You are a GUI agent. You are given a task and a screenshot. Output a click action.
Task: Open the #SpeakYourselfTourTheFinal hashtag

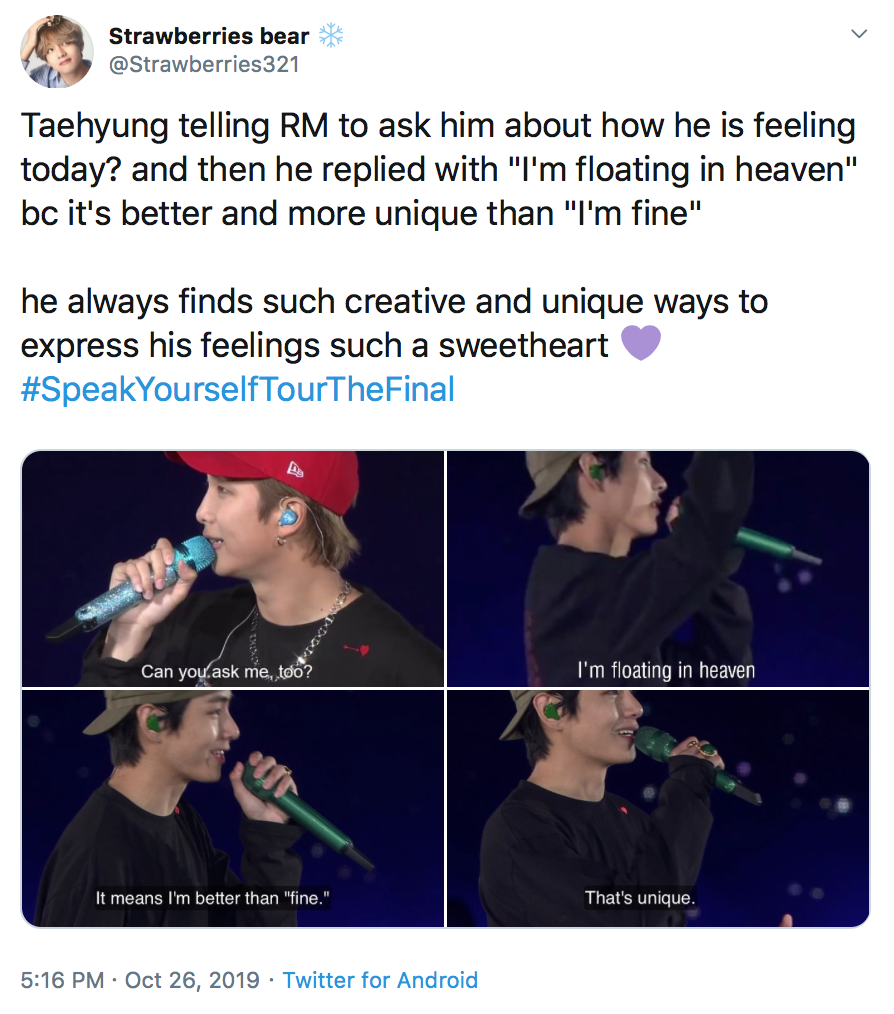click(x=237, y=389)
